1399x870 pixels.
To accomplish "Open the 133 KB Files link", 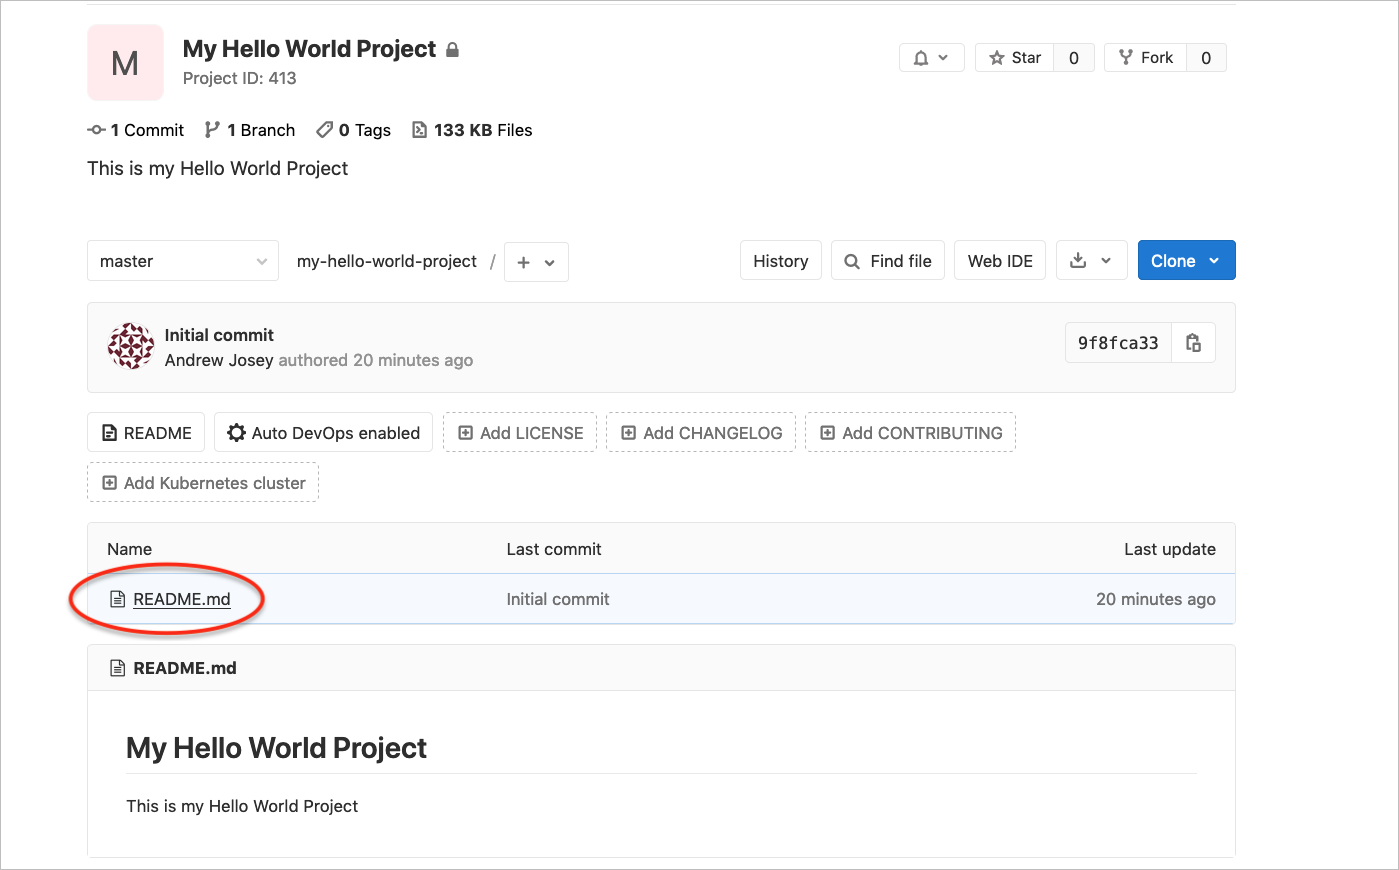I will [472, 130].
